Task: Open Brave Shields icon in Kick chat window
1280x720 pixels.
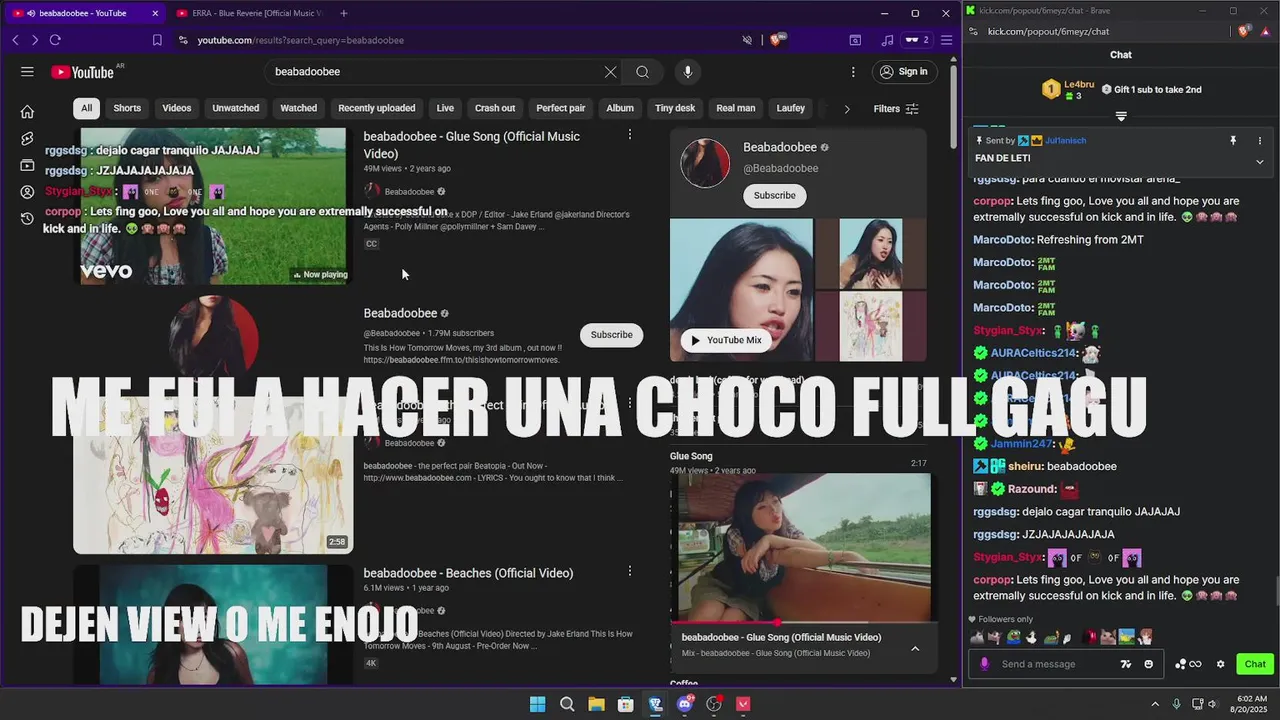Action: point(1244,32)
